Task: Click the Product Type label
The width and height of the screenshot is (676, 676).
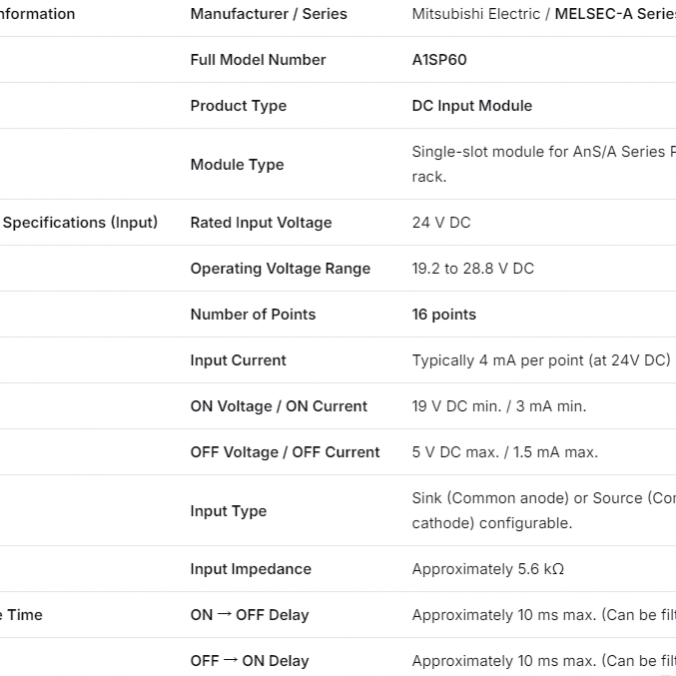Action: tap(238, 106)
